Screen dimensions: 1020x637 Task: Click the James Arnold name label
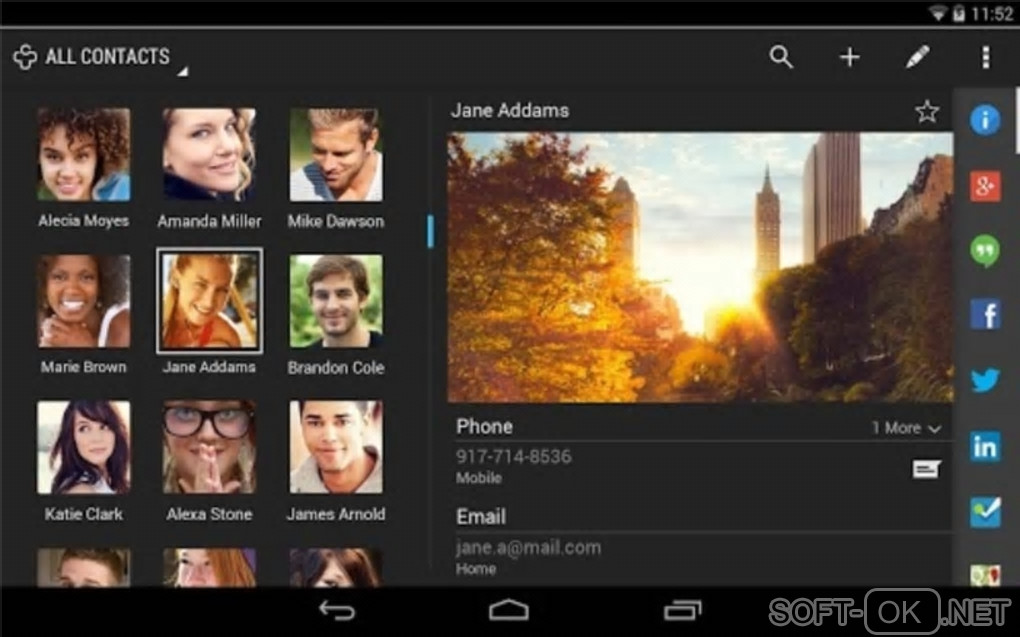click(x=336, y=514)
